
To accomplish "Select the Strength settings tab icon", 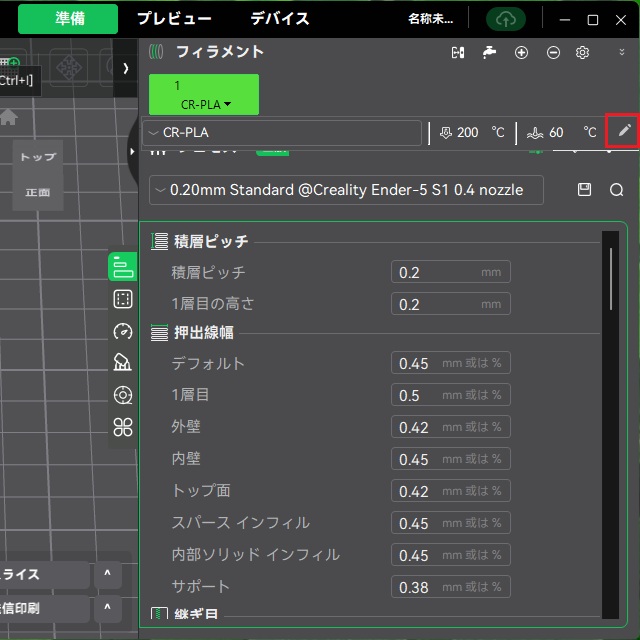I will click(x=123, y=298).
